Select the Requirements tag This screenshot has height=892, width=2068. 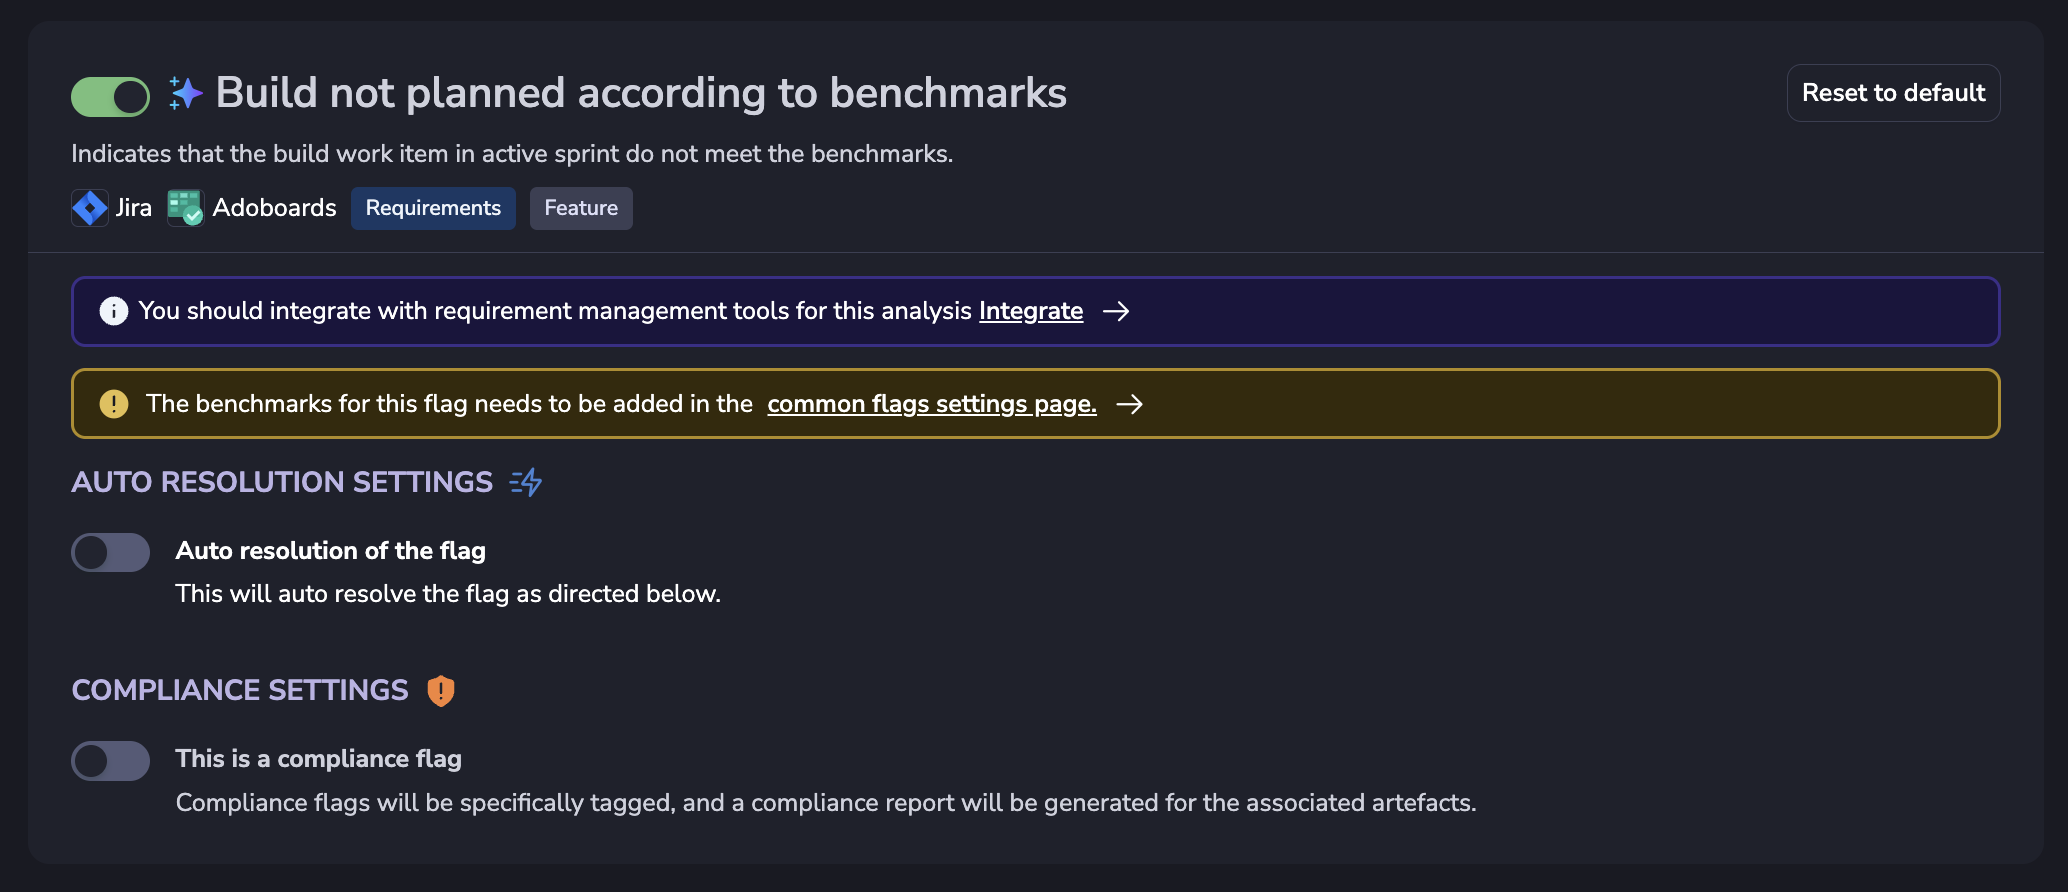coord(433,208)
